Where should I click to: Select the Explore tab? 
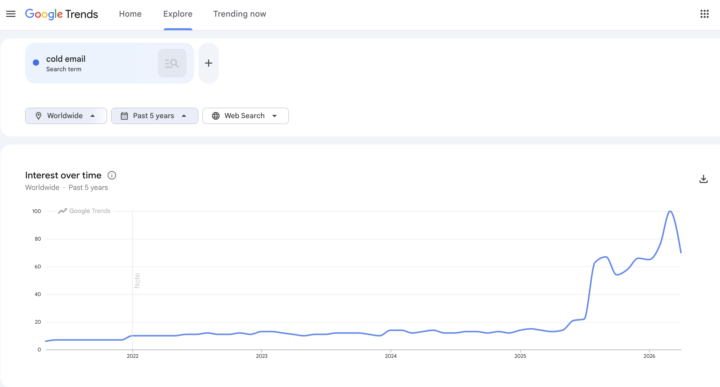[178, 14]
